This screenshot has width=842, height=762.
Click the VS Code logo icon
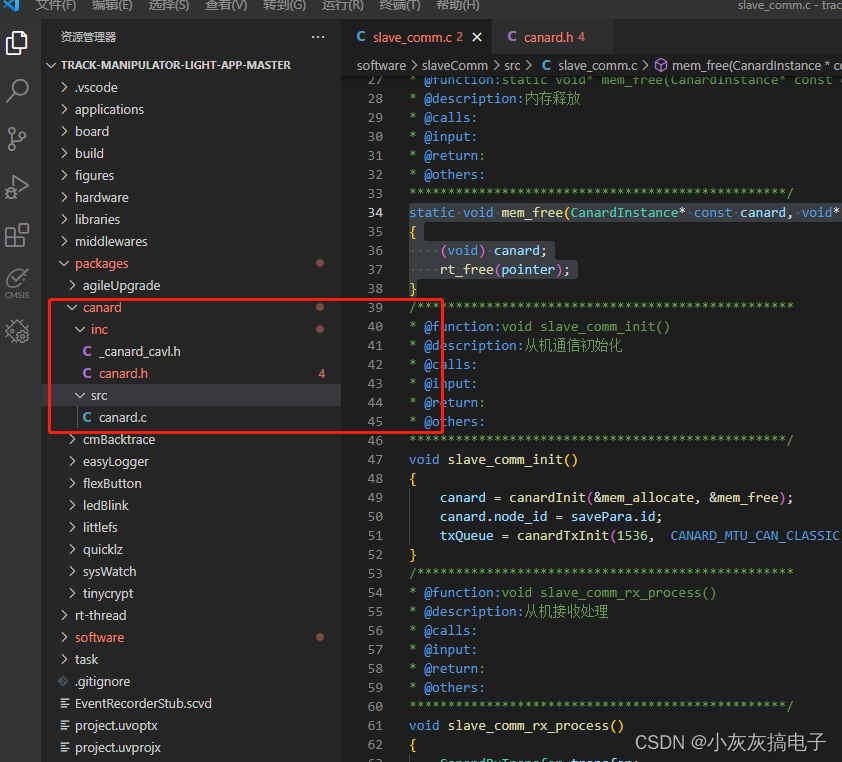pos(11,6)
